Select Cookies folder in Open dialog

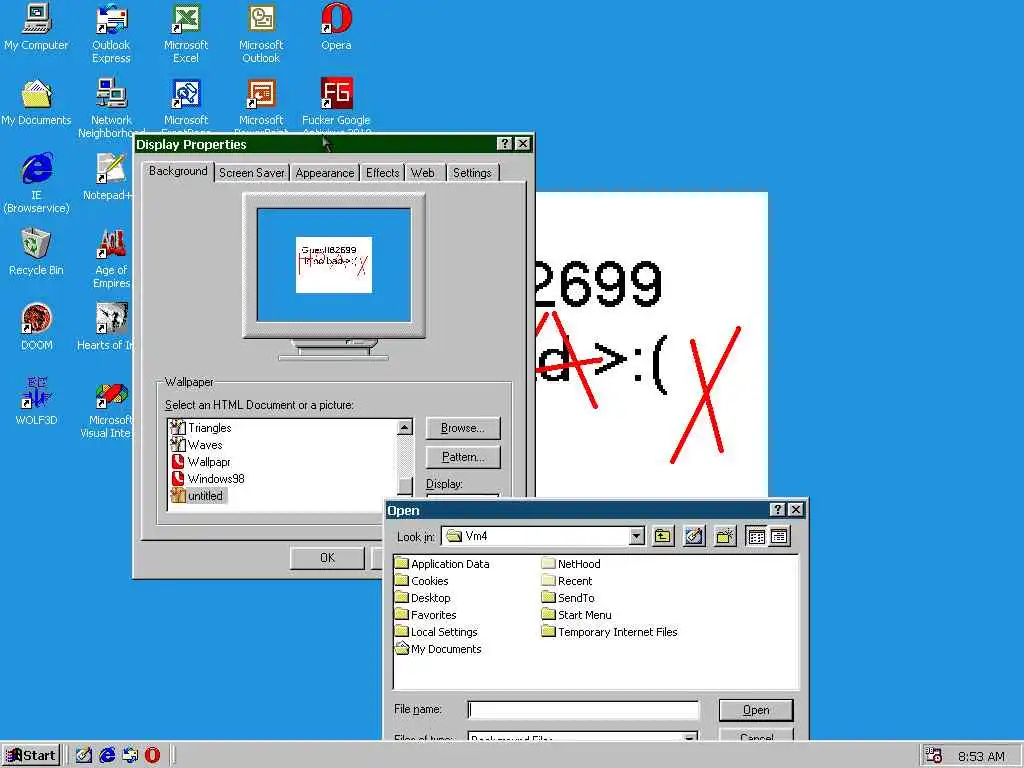click(x=422, y=581)
